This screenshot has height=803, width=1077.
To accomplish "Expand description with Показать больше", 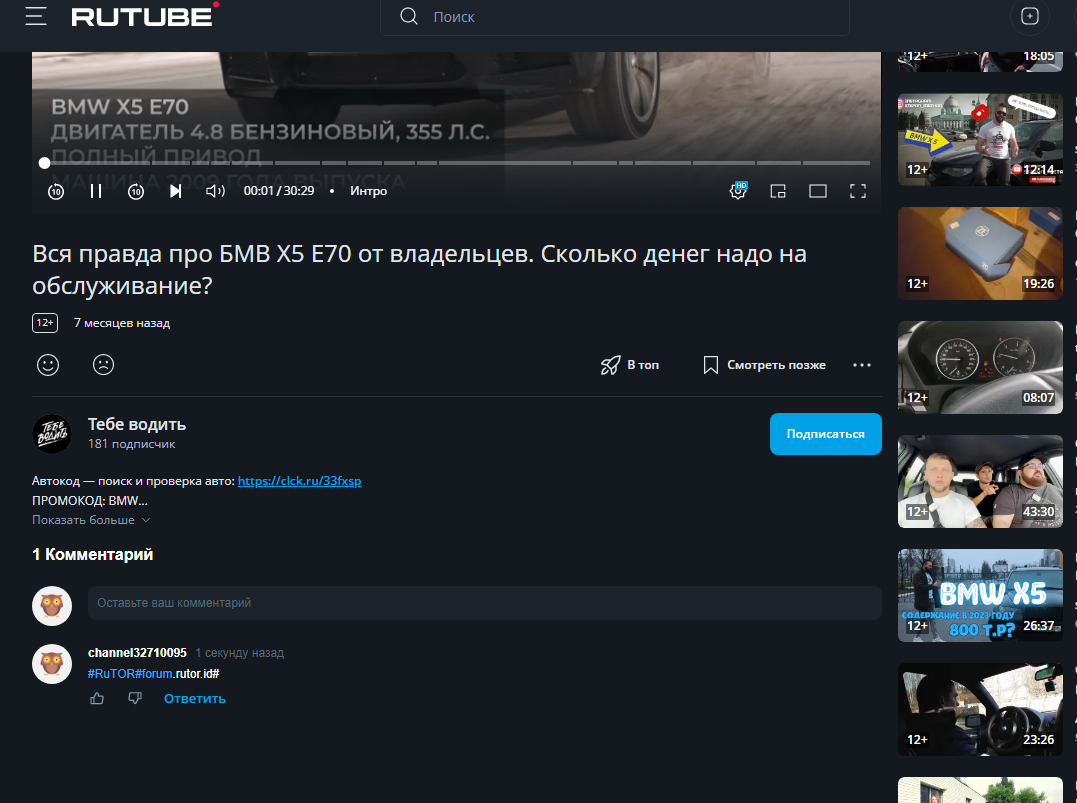I will [91, 520].
